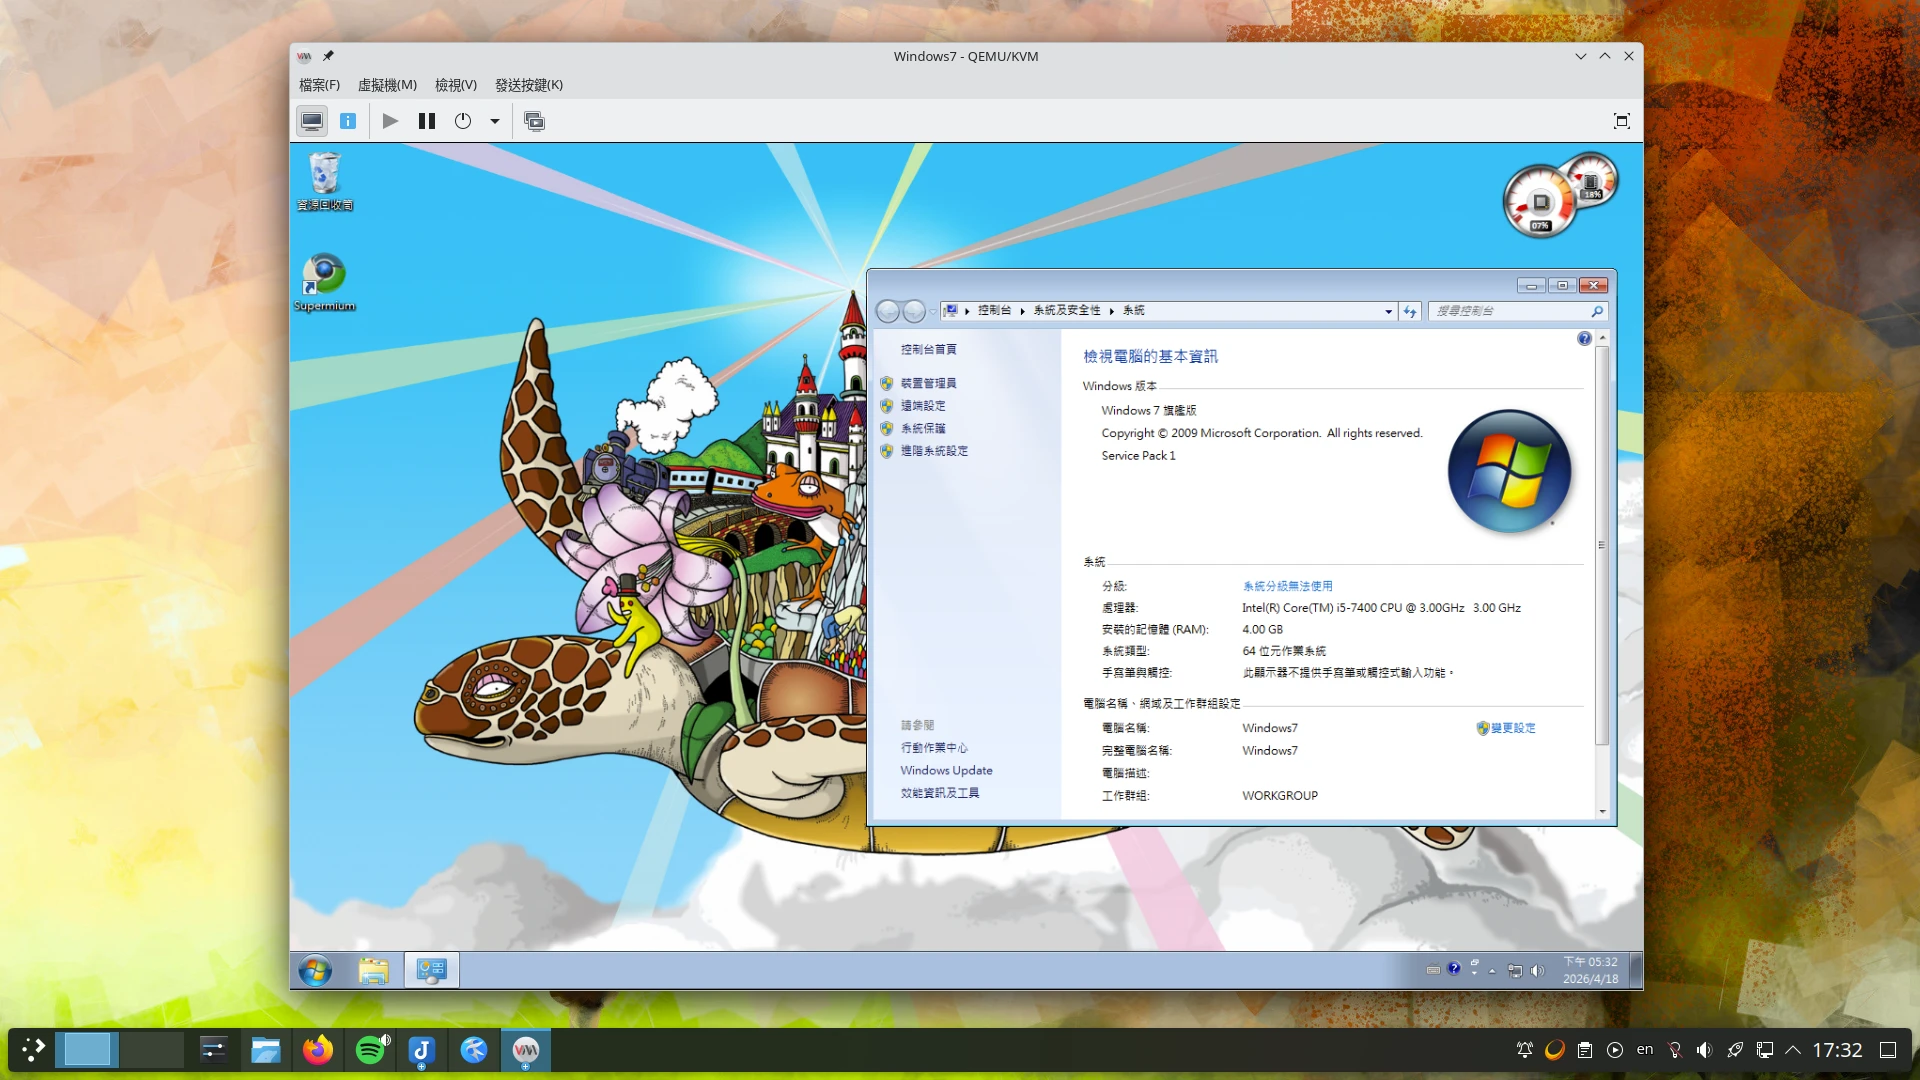Toggle fullscreen view of VM console
This screenshot has height=1080, width=1920.
(x=1621, y=121)
